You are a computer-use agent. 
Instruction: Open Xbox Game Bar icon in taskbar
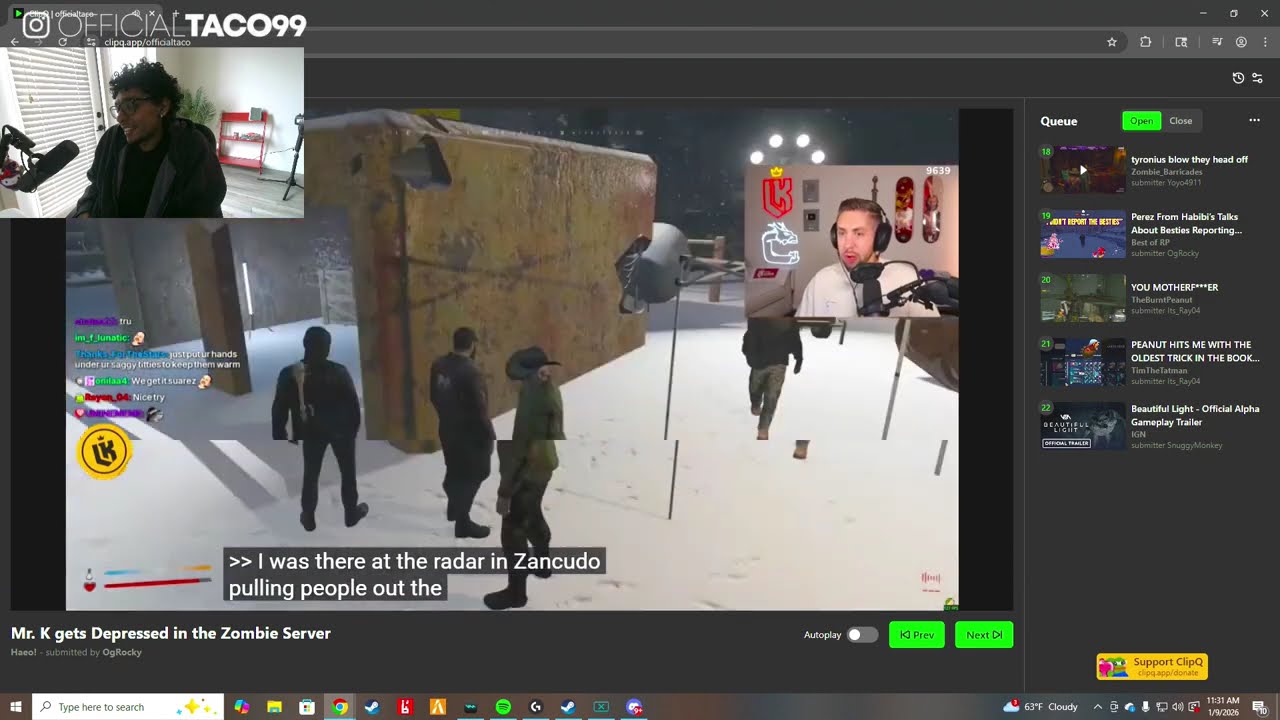[601, 707]
